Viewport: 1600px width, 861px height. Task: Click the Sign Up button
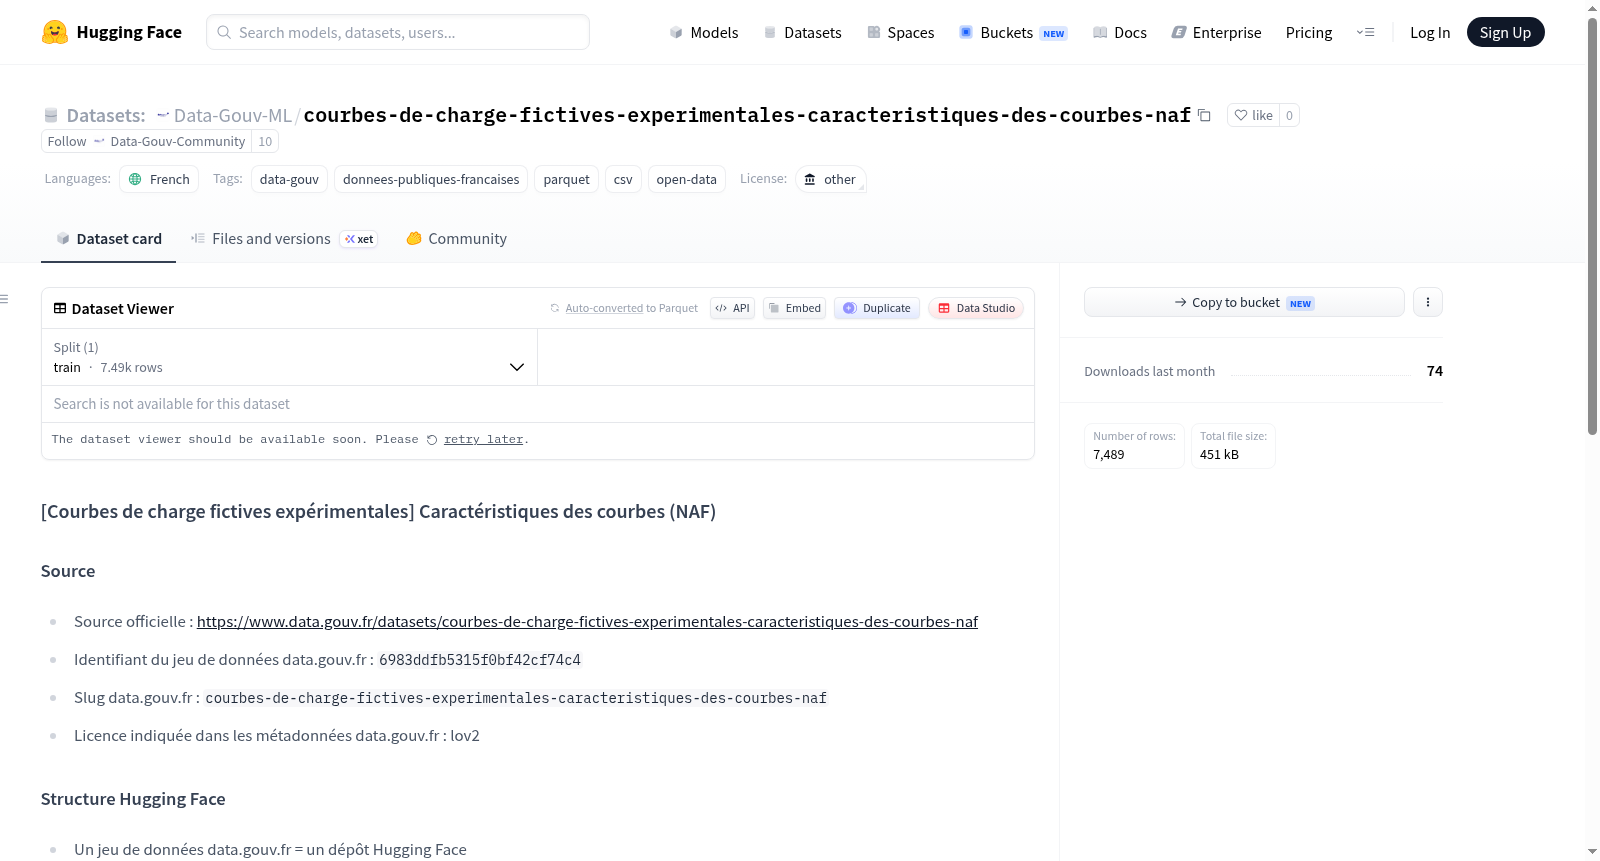click(x=1505, y=32)
